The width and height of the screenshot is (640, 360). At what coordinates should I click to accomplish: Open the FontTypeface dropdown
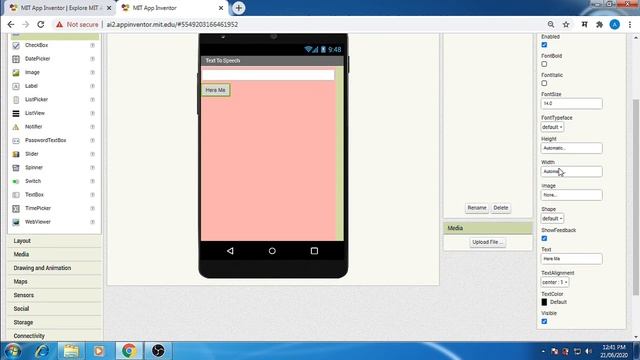click(552, 127)
